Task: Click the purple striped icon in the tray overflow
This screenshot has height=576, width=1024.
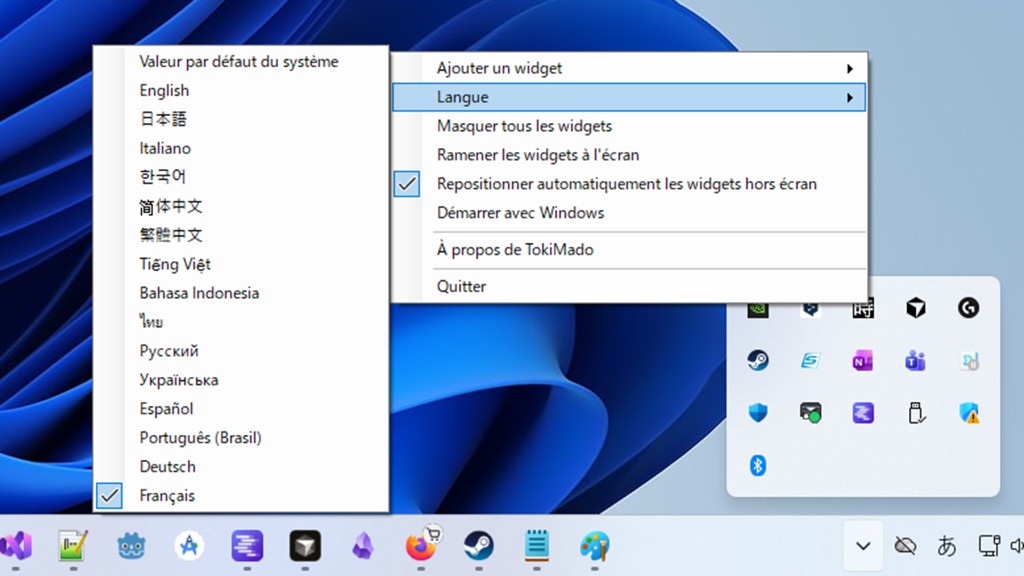Action: tap(863, 413)
